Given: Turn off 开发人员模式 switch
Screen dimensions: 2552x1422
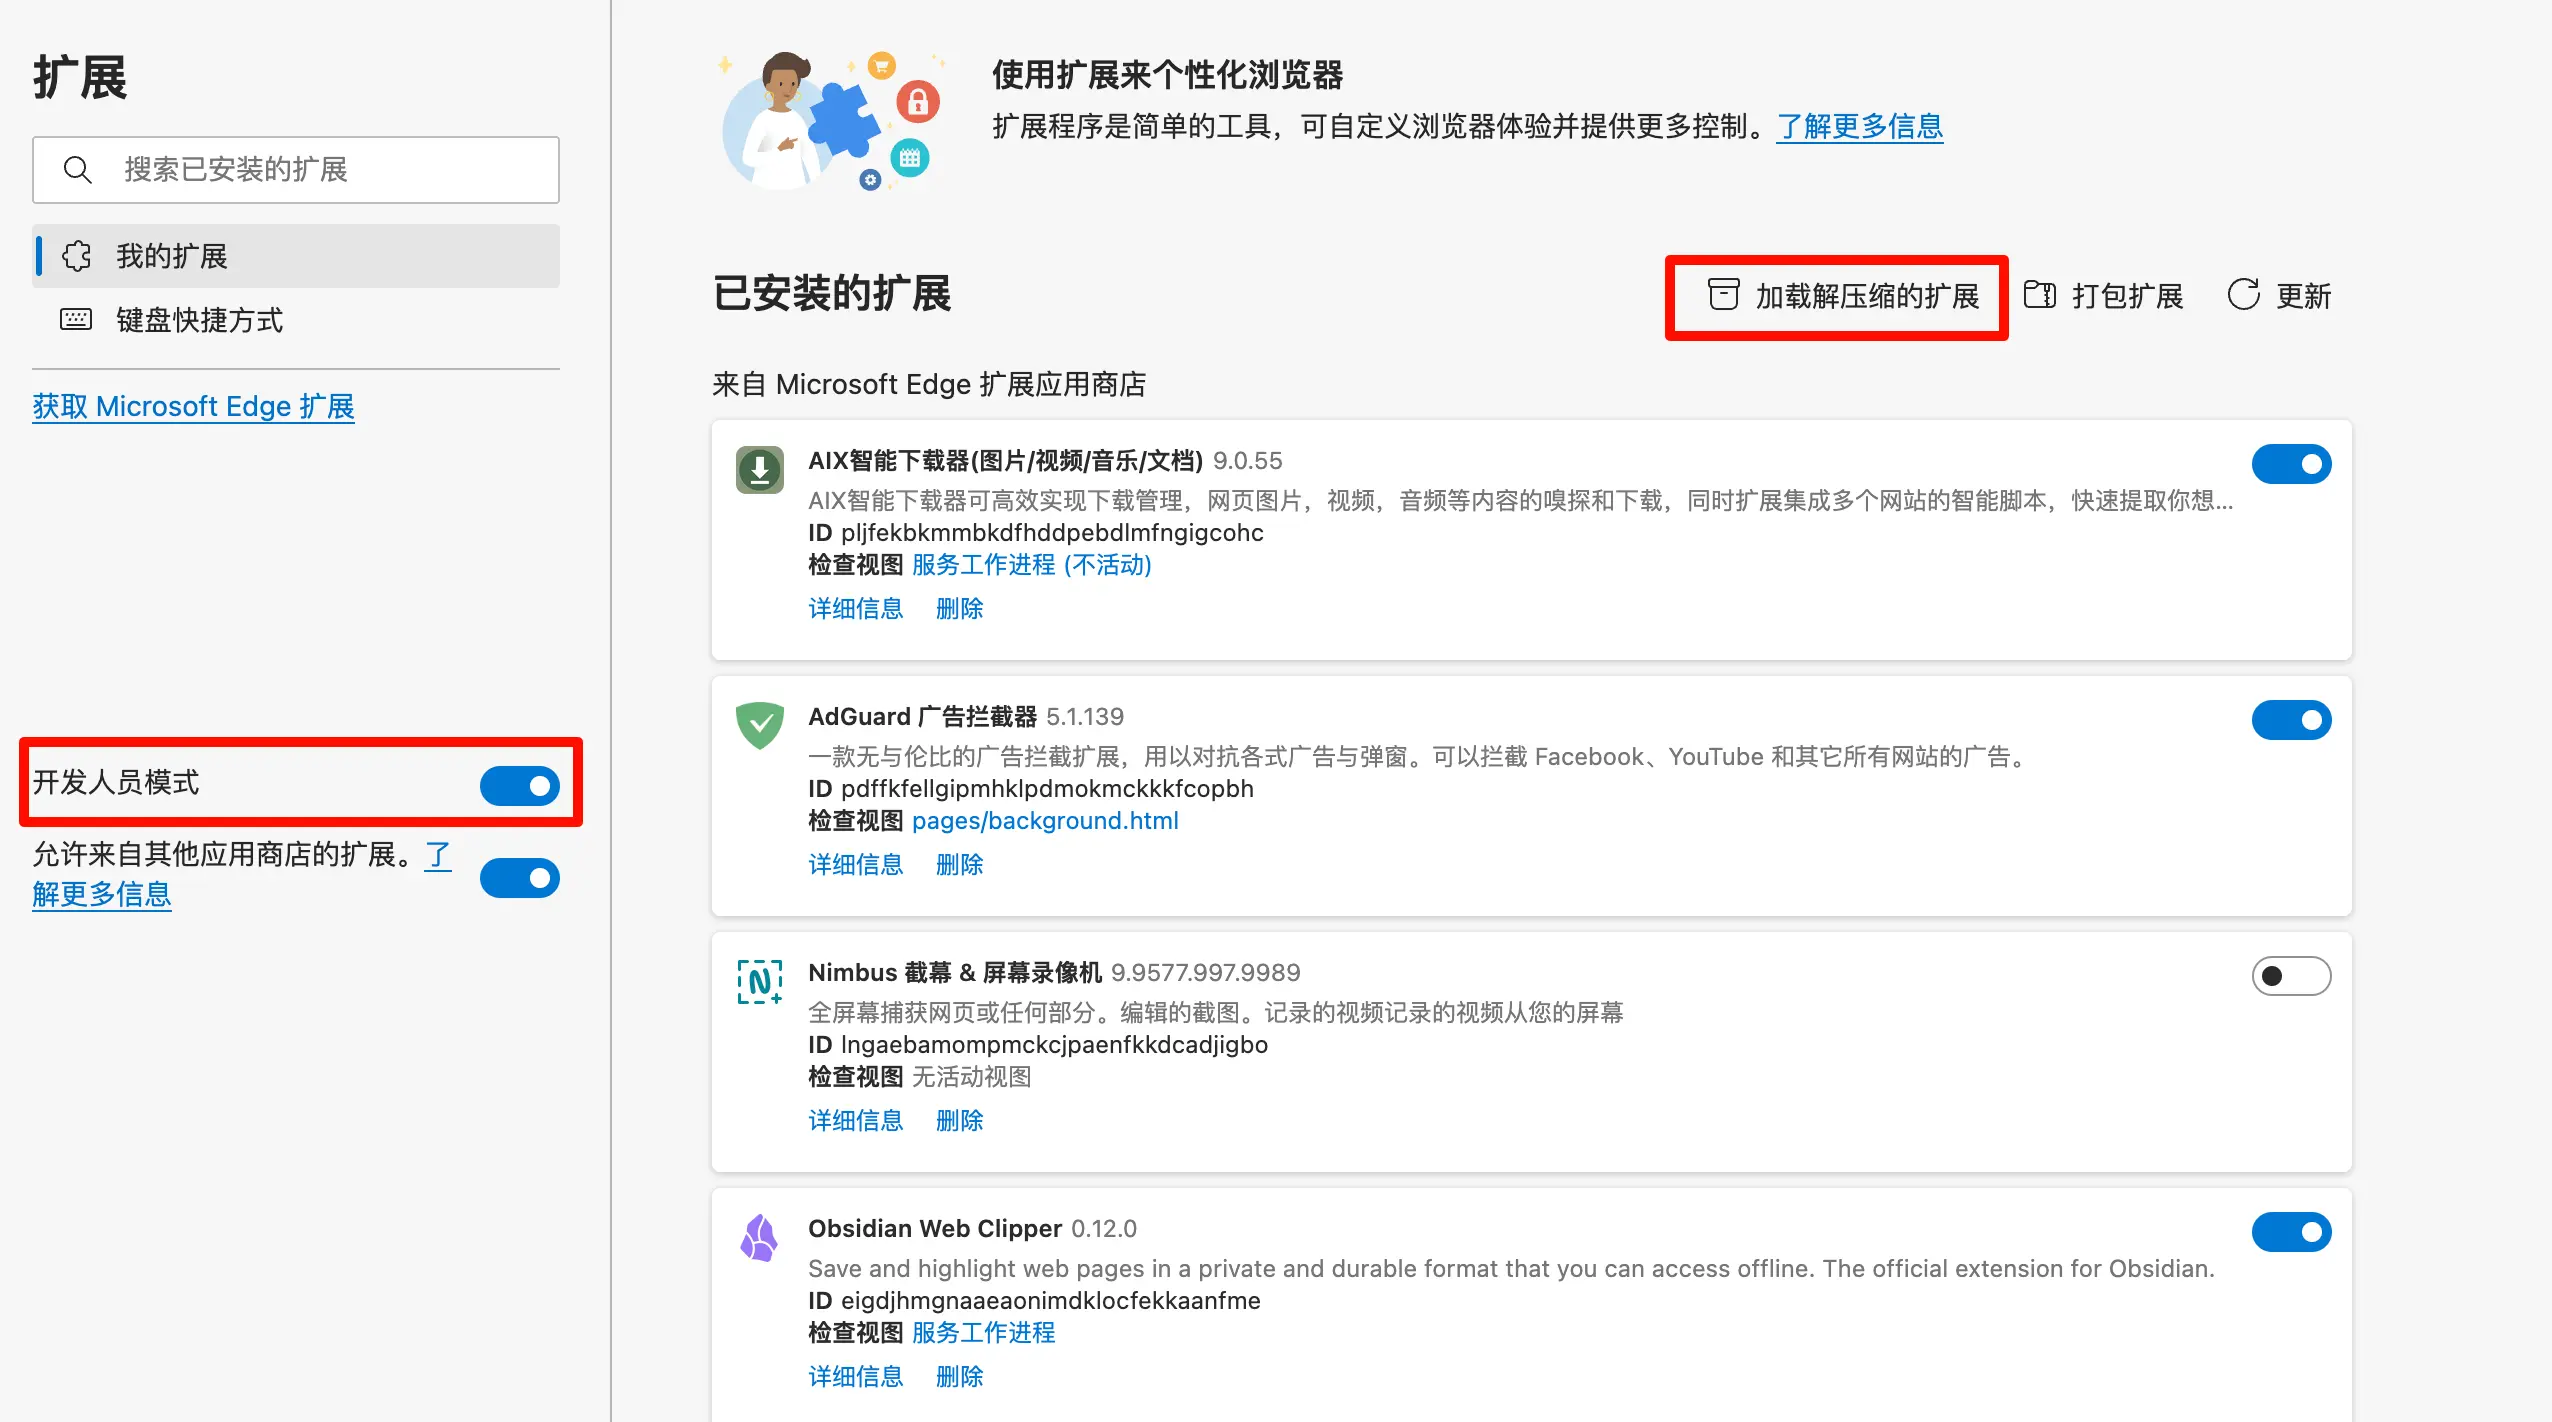Looking at the screenshot, I should click(519, 786).
